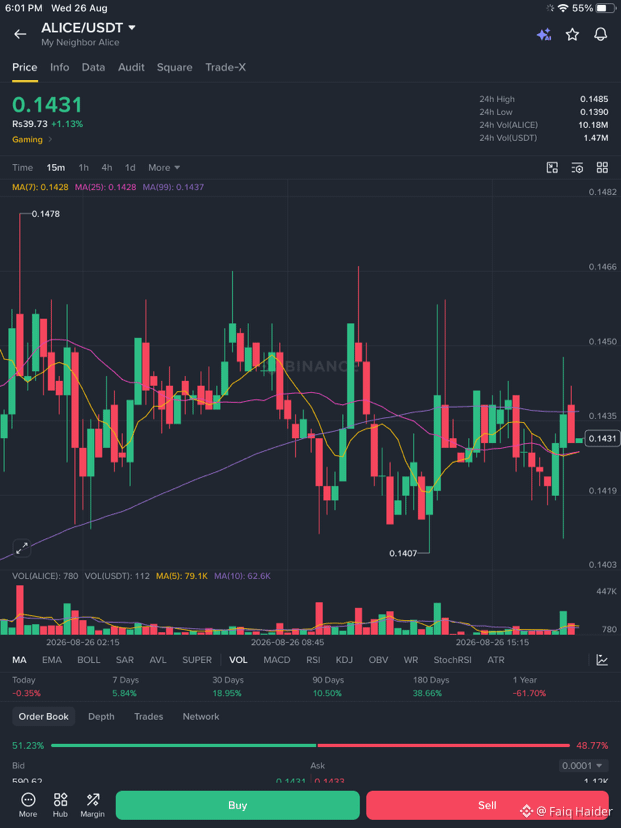Open the Order Book tab
This screenshot has width=621, height=828.
[44, 717]
